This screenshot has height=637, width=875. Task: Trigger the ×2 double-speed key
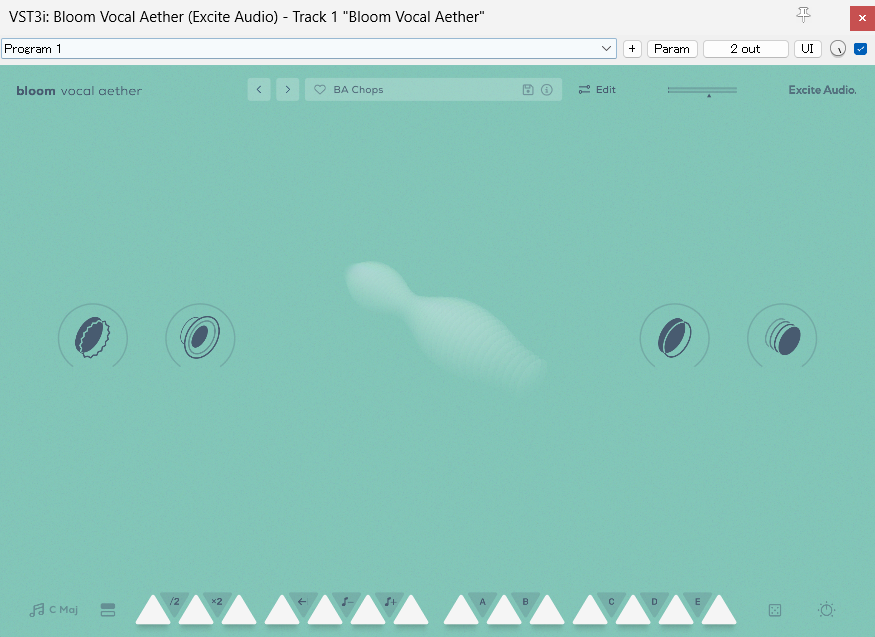point(217,604)
